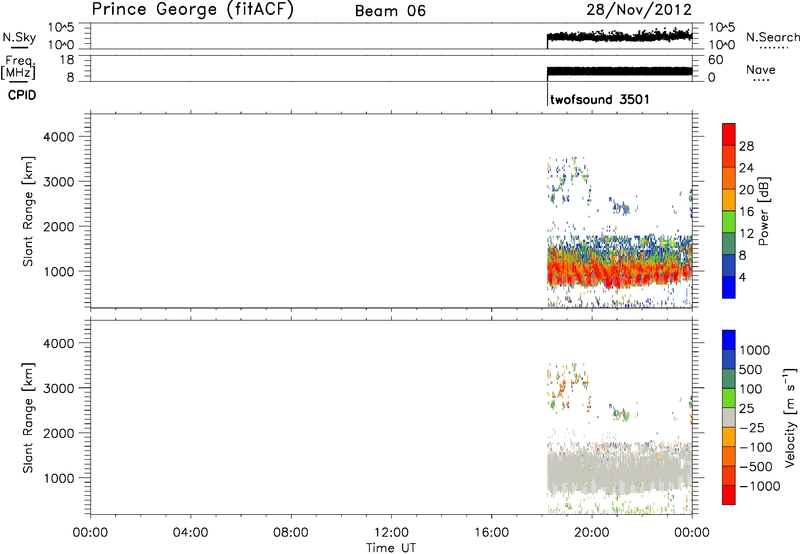Image resolution: width=800 pixels, height=554 pixels.
Task: Click the '16' label on the Power color bar
Action: point(746,212)
